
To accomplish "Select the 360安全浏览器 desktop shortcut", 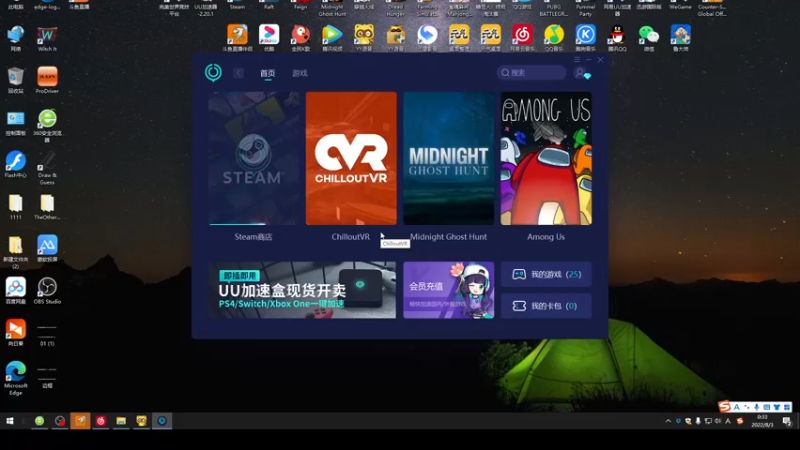I will tap(47, 125).
